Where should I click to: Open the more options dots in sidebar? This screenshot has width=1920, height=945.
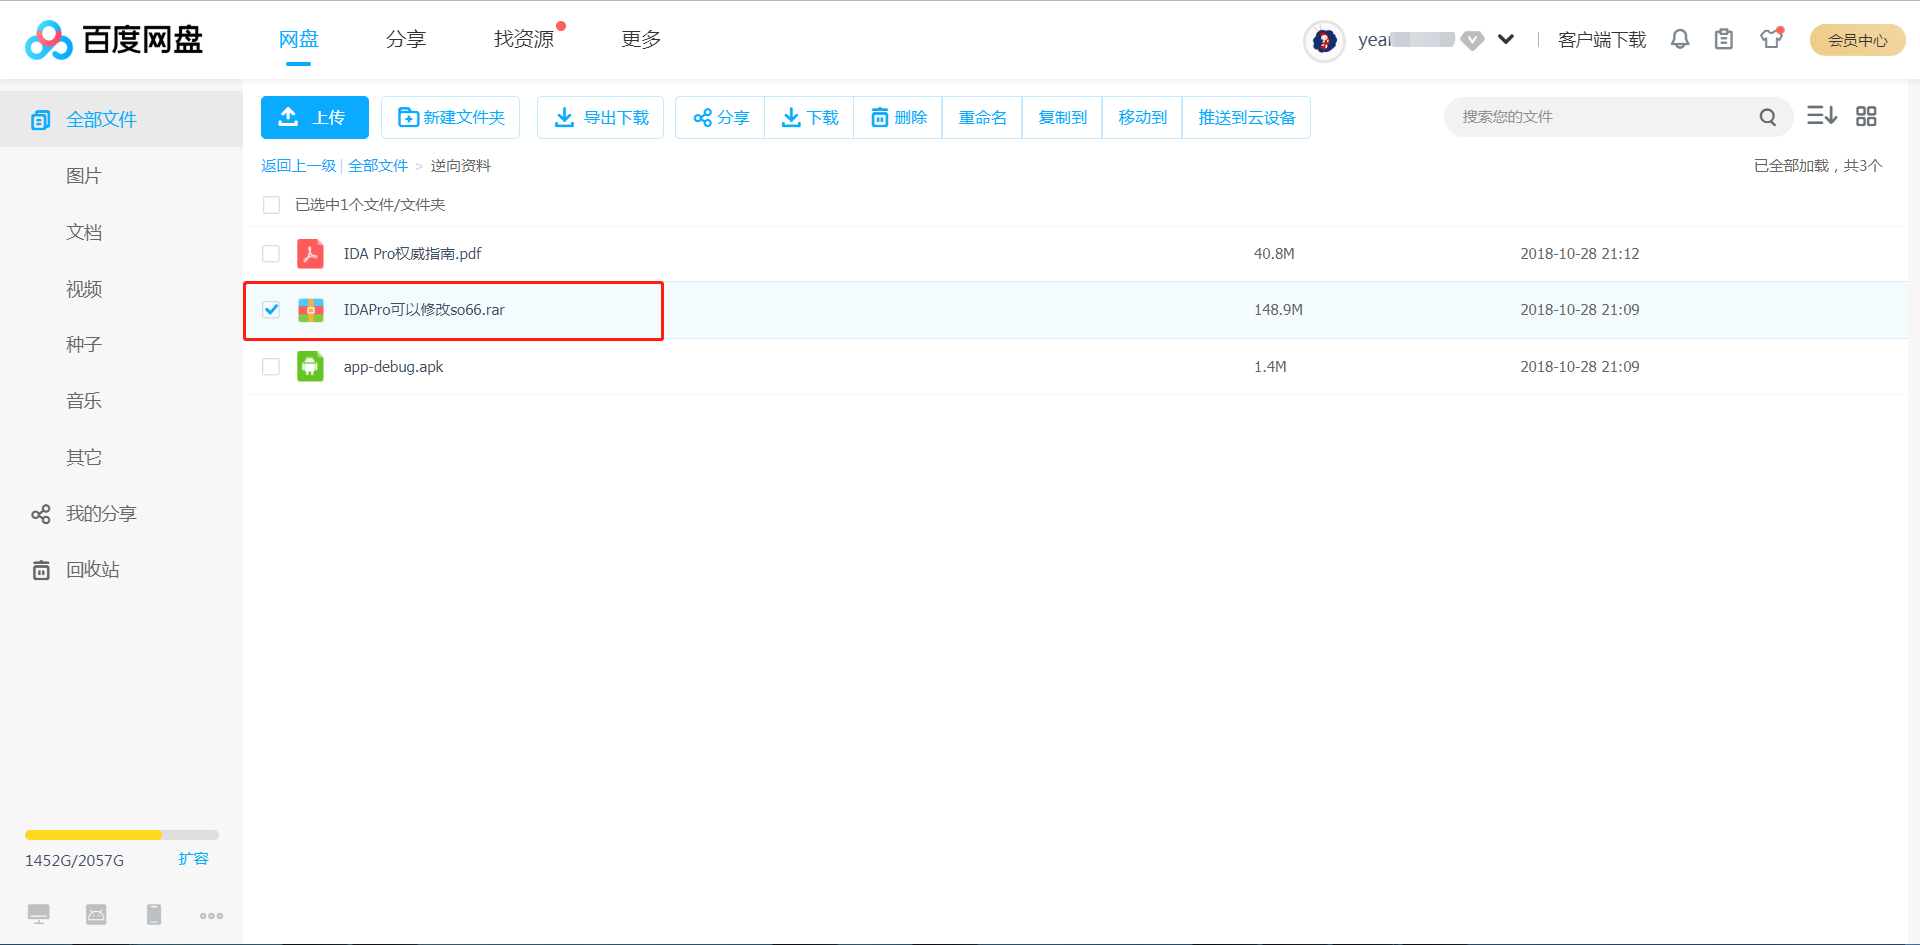coord(211,916)
